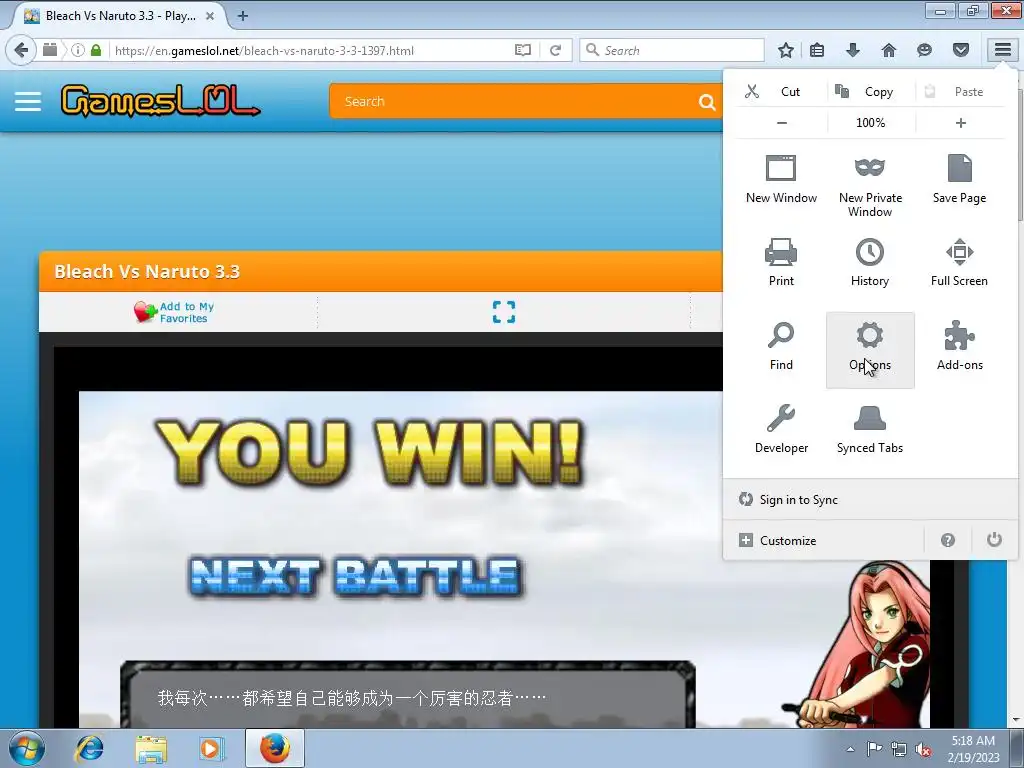Save page to Pocket icon
The width and height of the screenshot is (1024, 768).
961,50
